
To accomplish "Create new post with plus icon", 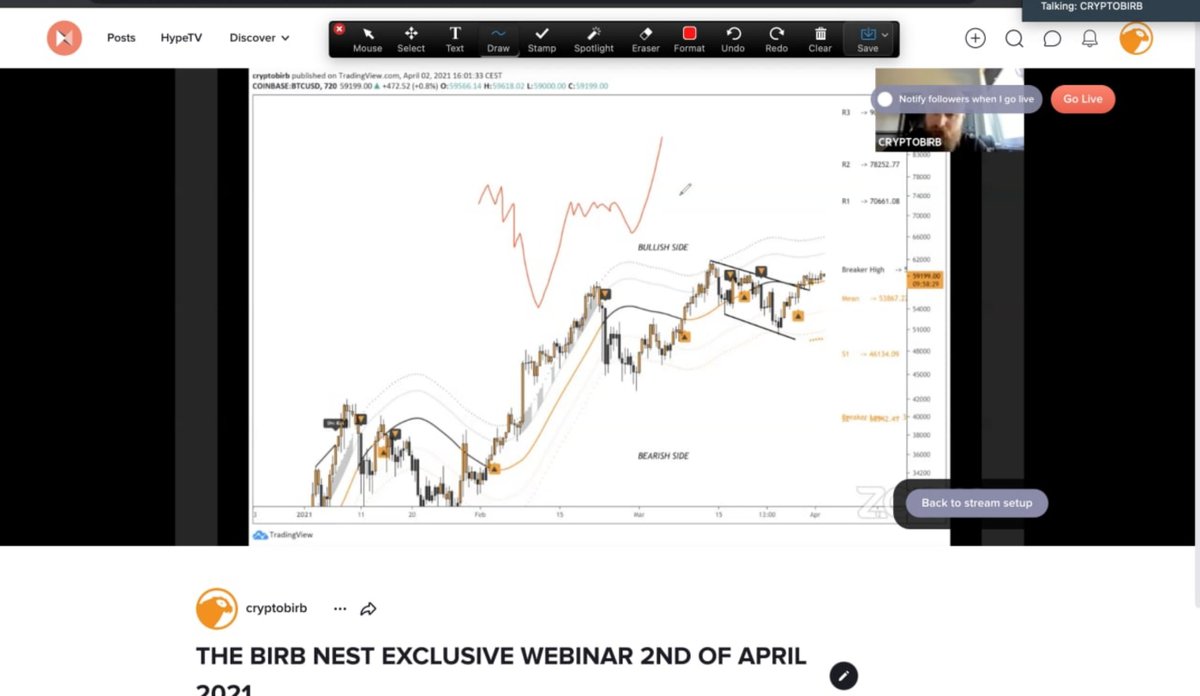I will click(x=975, y=38).
